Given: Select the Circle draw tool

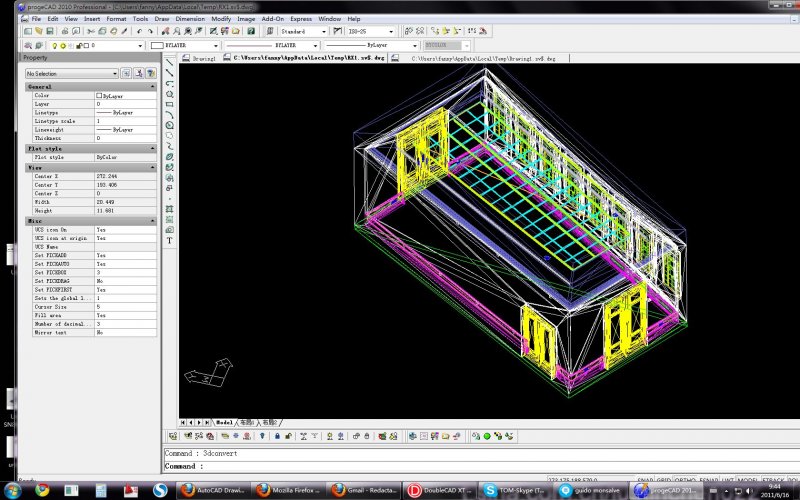Looking at the screenshot, I should [170, 125].
